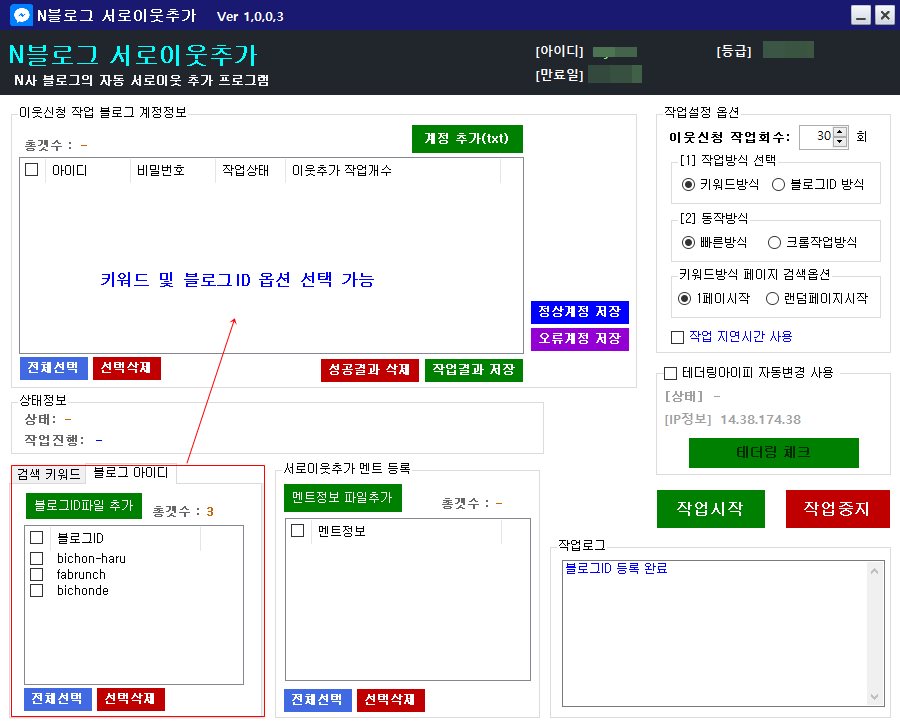This screenshot has height=725, width=900.
Task: Select the 빠른방식 radio button
Action: pos(688,242)
